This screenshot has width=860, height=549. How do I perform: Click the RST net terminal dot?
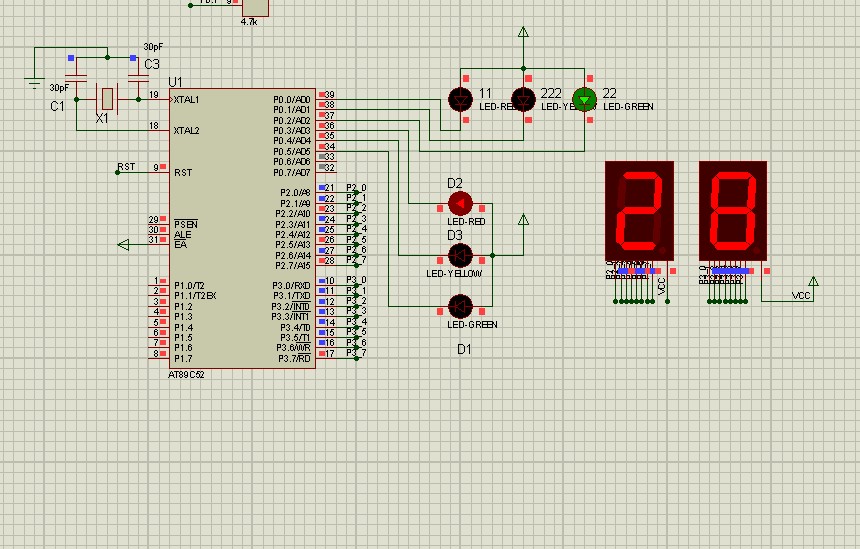pyautogui.click(x=117, y=173)
